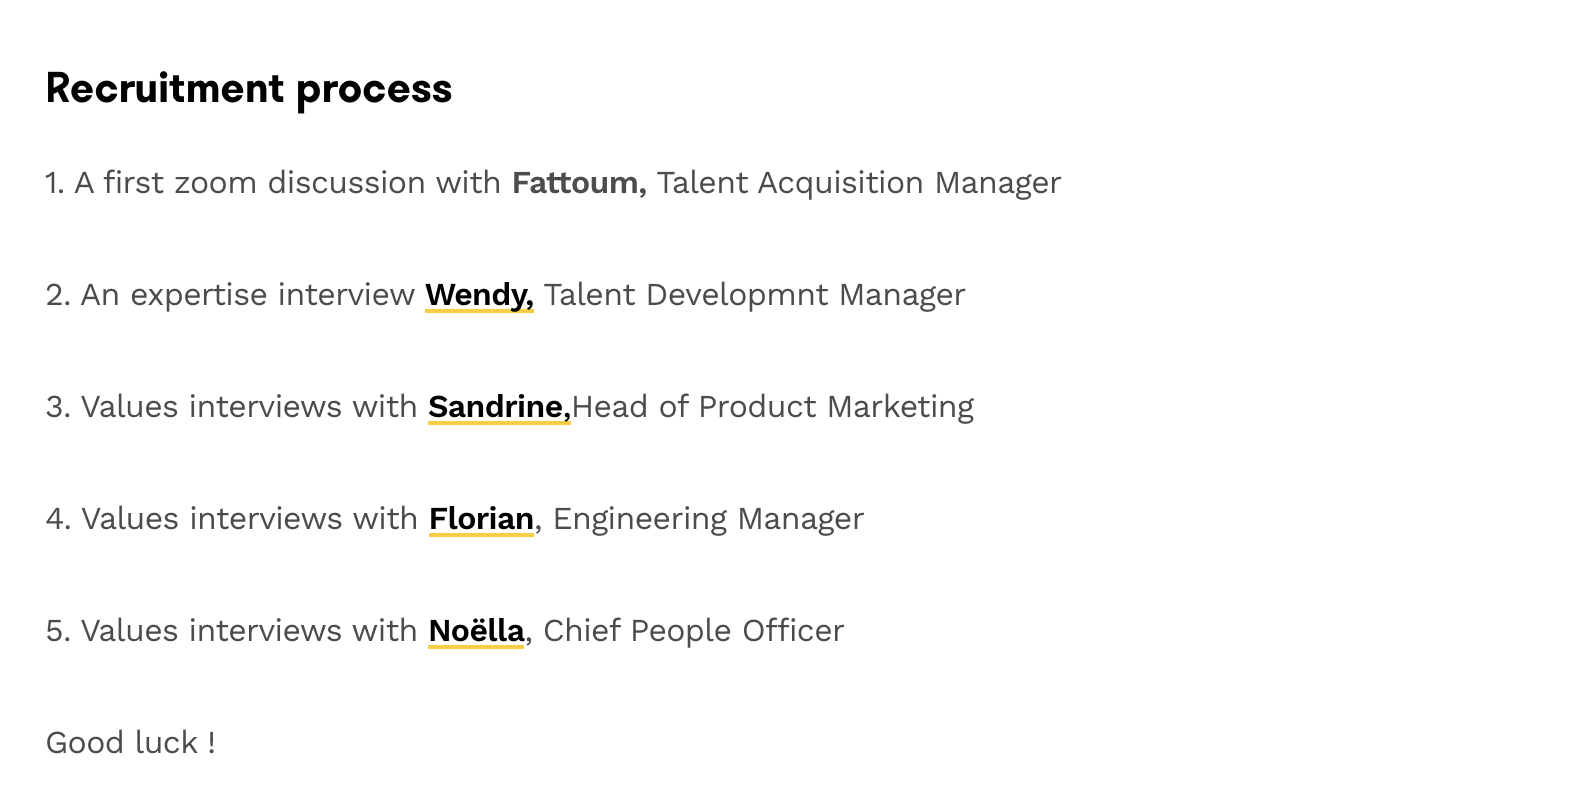Click the Talent Acquisition Manager text
The image size is (1584, 802).
858,183
